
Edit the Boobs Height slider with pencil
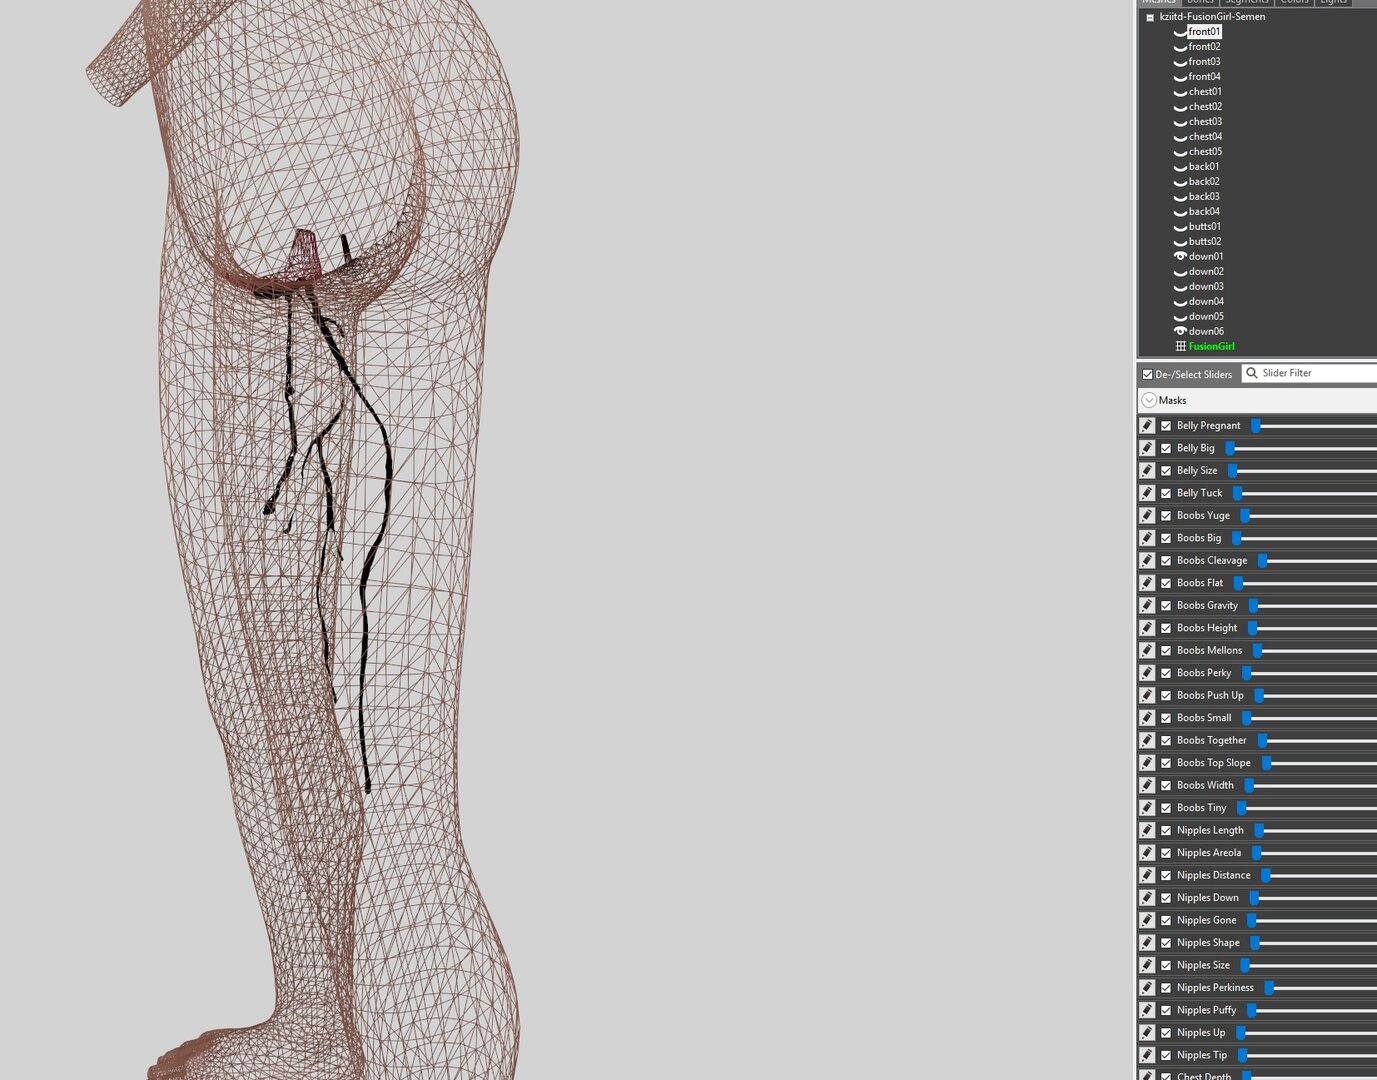[x=1147, y=628]
